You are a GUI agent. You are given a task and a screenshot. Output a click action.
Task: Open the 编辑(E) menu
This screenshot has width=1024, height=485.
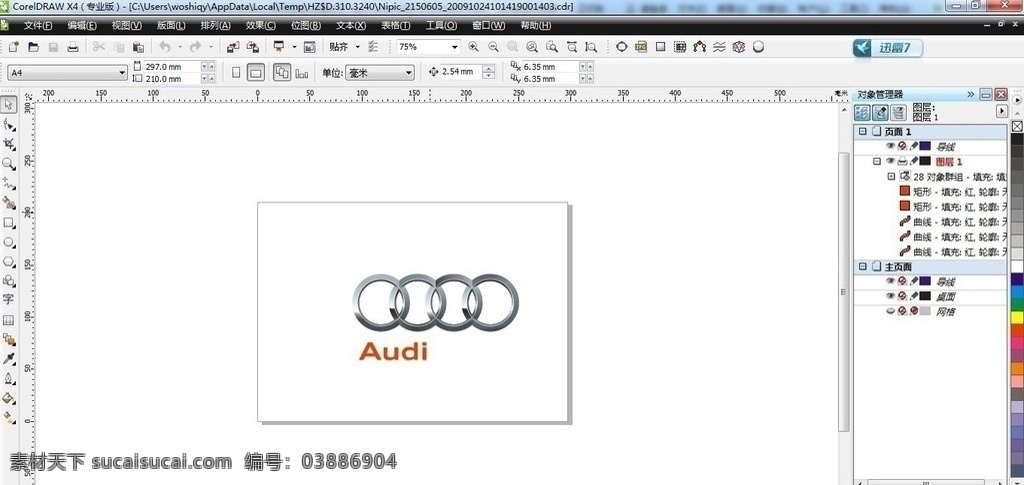pyautogui.click(x=82, y=25)
